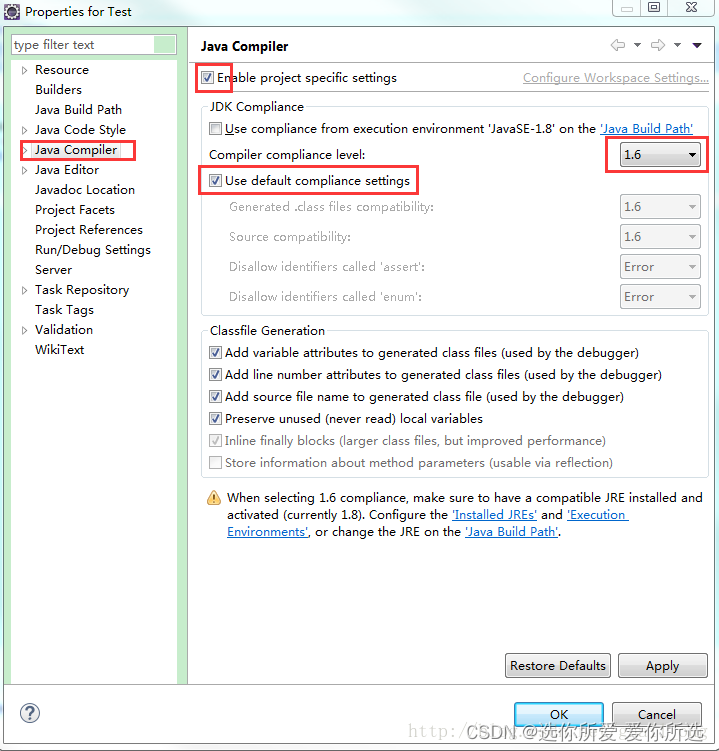Open 'Java Build Path' link in JDK Compliance

pyautogui.click(x=647, y=128)
